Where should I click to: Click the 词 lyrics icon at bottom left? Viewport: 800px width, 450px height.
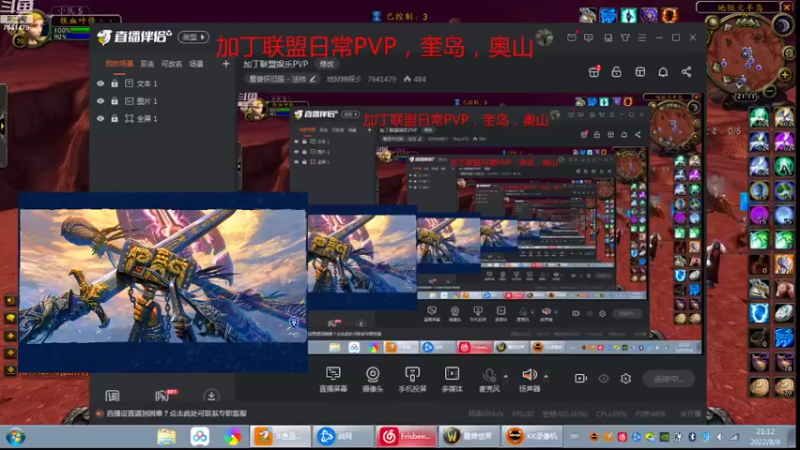[112, 395]
